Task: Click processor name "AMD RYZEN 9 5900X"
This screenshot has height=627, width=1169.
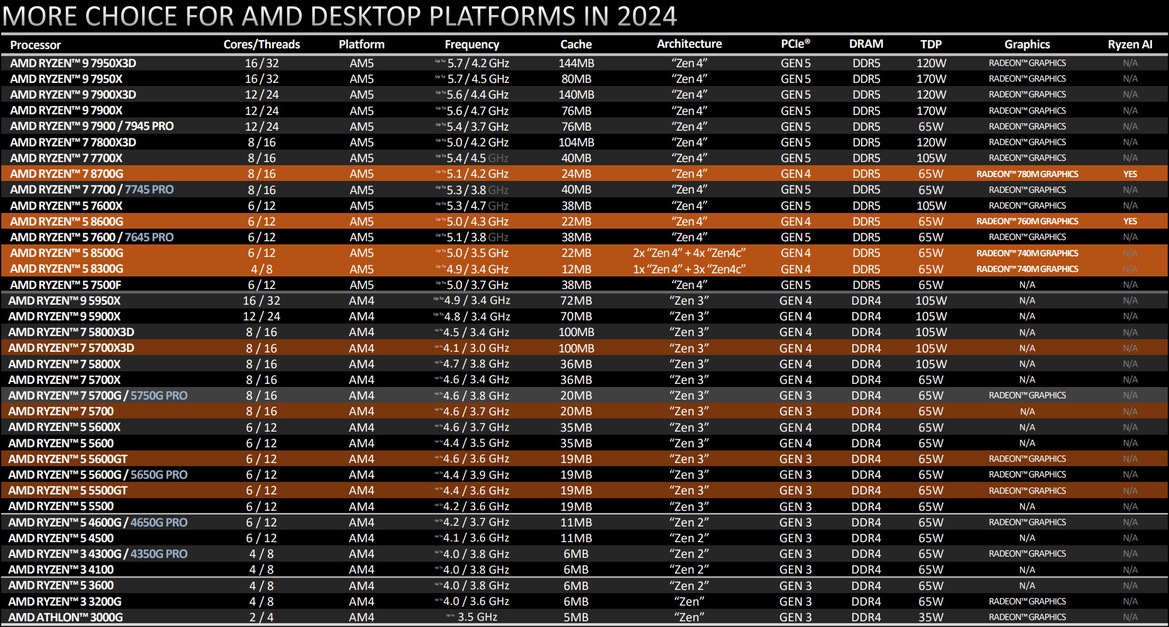Action: click(64, 317)
